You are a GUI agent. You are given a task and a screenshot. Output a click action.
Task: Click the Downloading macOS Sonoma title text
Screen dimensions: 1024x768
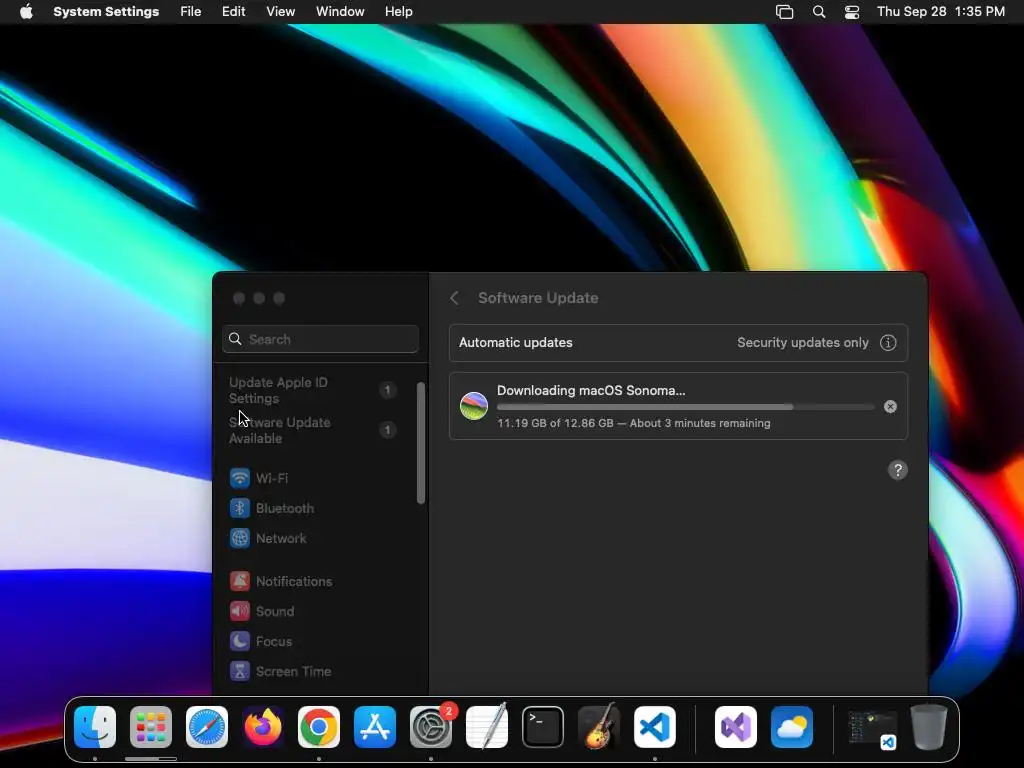click(591, 391)
